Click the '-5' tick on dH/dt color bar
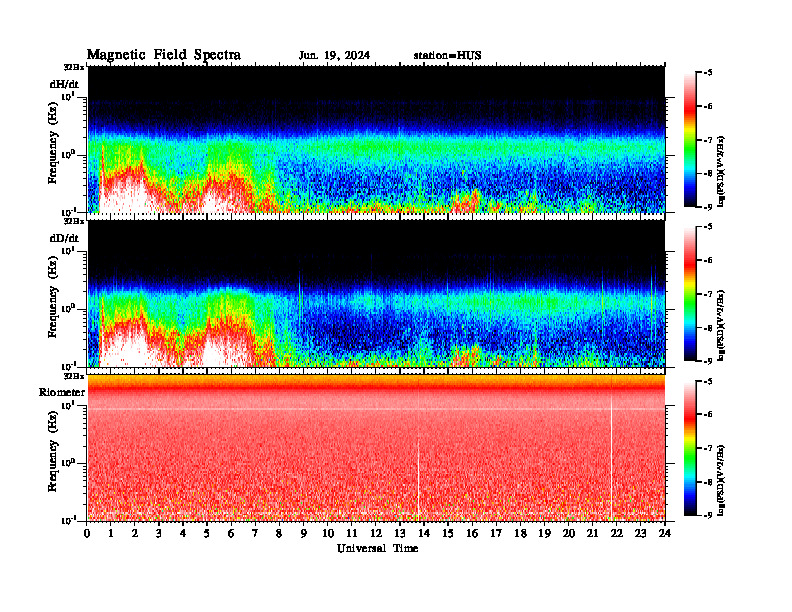This screenshot has height=612, width=792. 707,73
